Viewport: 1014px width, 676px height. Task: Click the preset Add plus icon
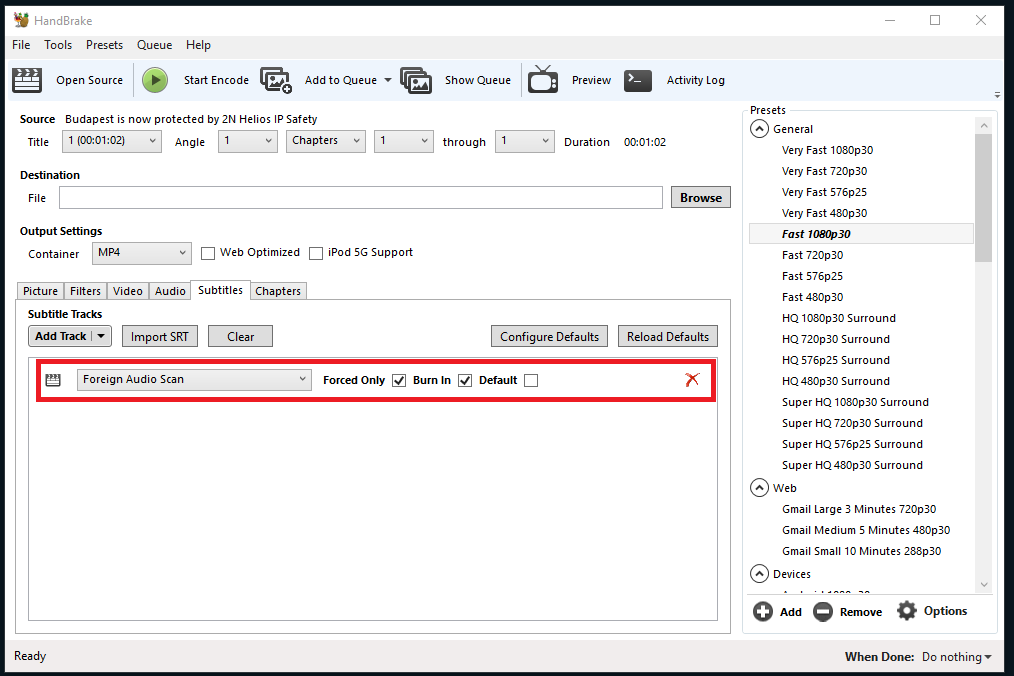(x=763, y=612)
